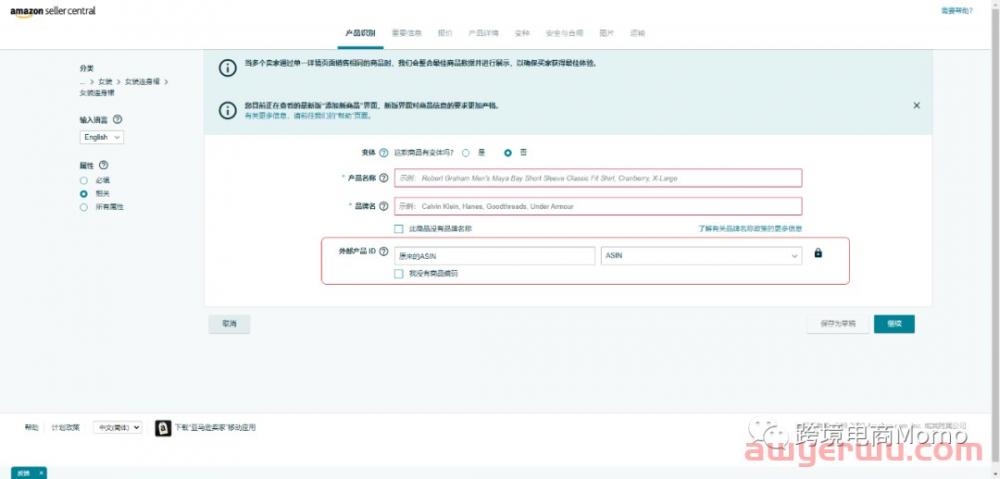1000x479 pixels.
Task: Focus the 产品名称 product name field
Action: [598, 178]
